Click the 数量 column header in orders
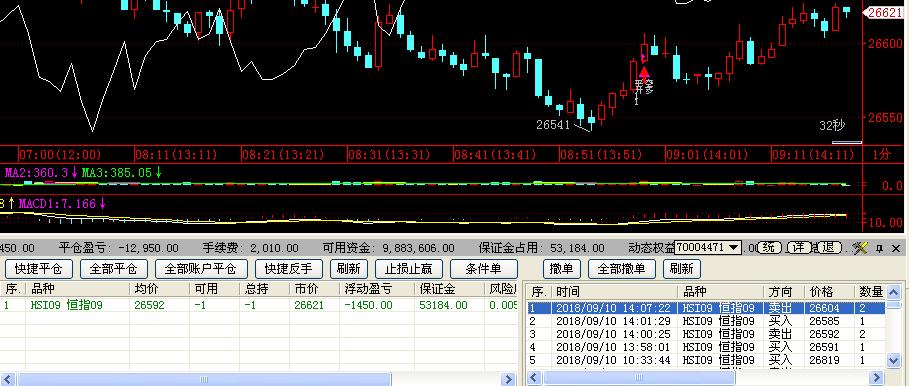 [870, 292]
